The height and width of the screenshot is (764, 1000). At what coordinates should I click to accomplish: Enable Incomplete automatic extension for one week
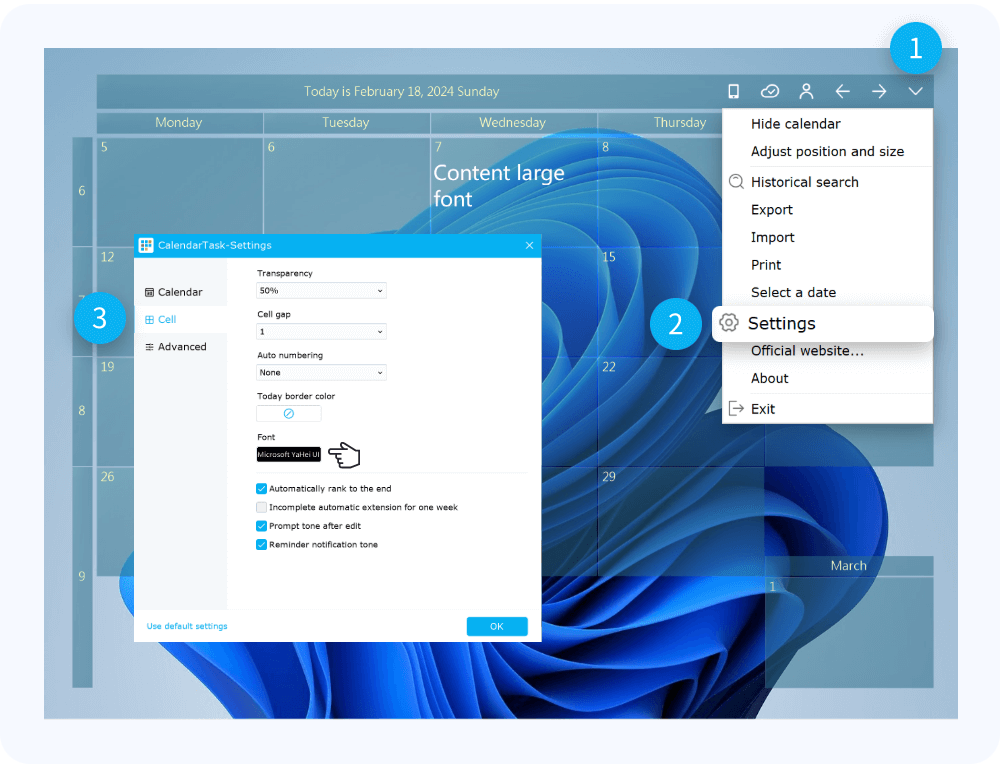pyautogui.click(x=262, y=508)
